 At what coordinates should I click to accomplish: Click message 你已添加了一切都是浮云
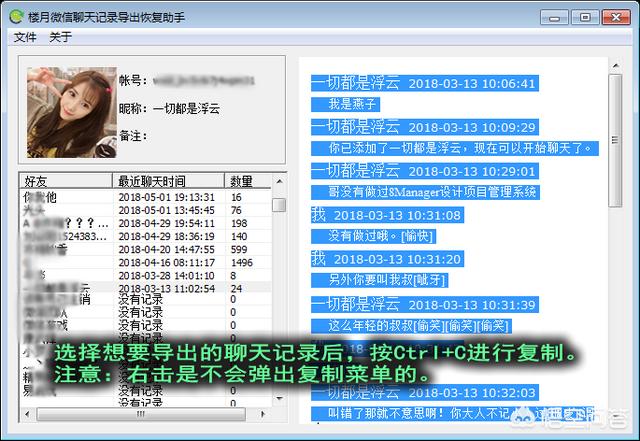(455, 148)
